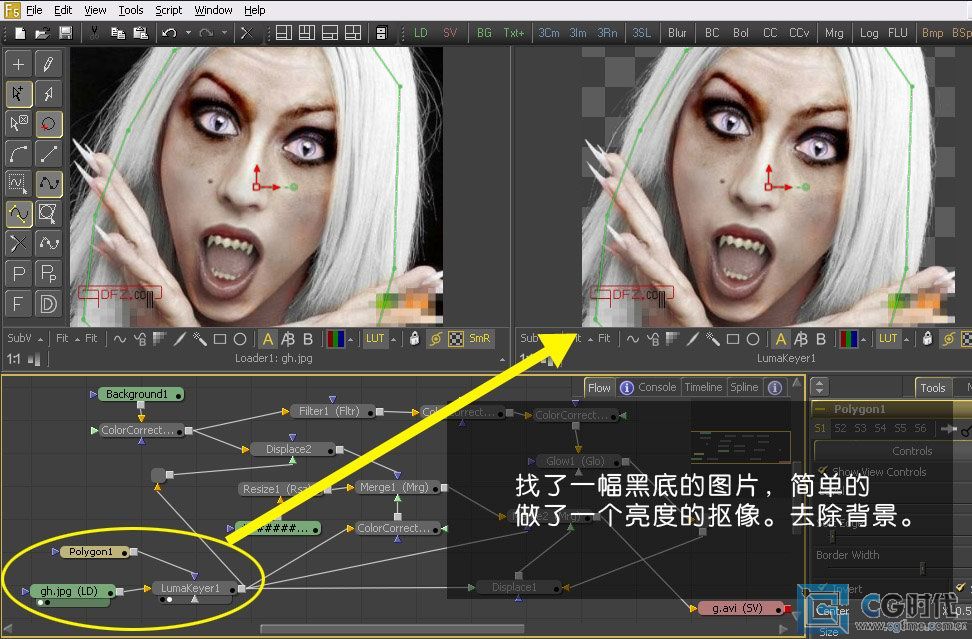Click the gradient ramp icon in Loader1 viewer
This screenshot has height=639, width=972.
pyautogui.click(x=159, y=338)
